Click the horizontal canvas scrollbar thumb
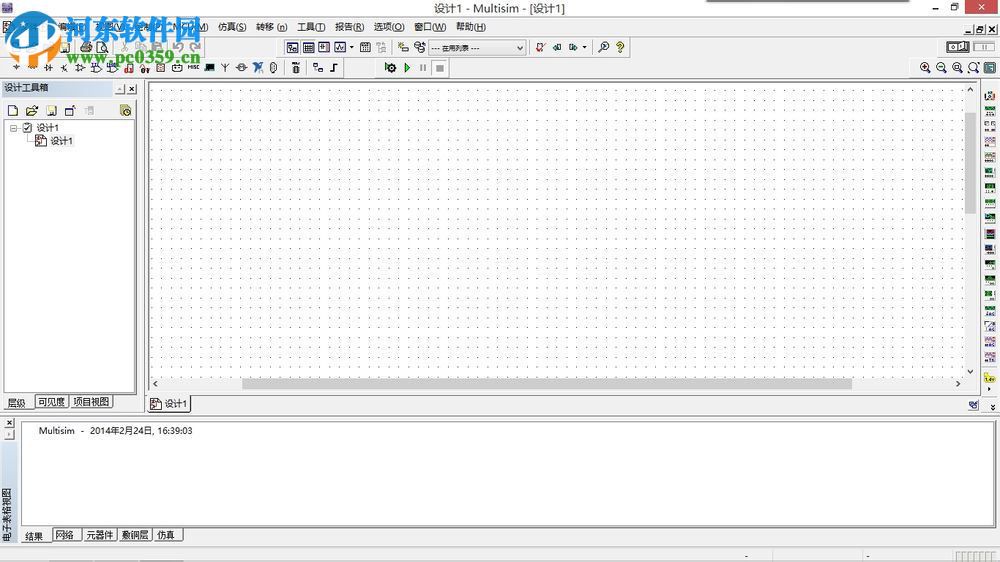This screenshot has width=1000, height=562. 547,383
